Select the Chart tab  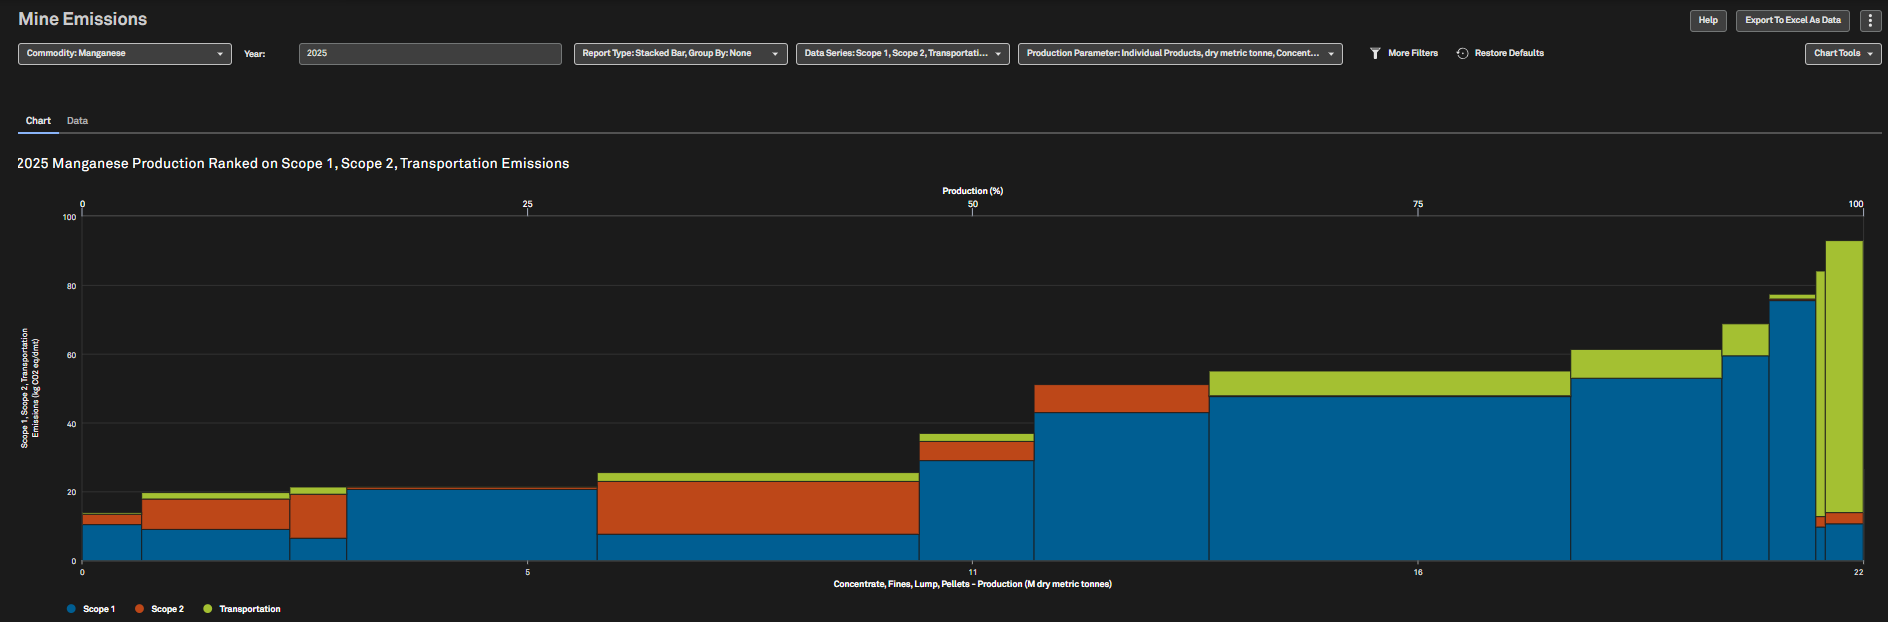pyautogui.click(x=38, y=121)
